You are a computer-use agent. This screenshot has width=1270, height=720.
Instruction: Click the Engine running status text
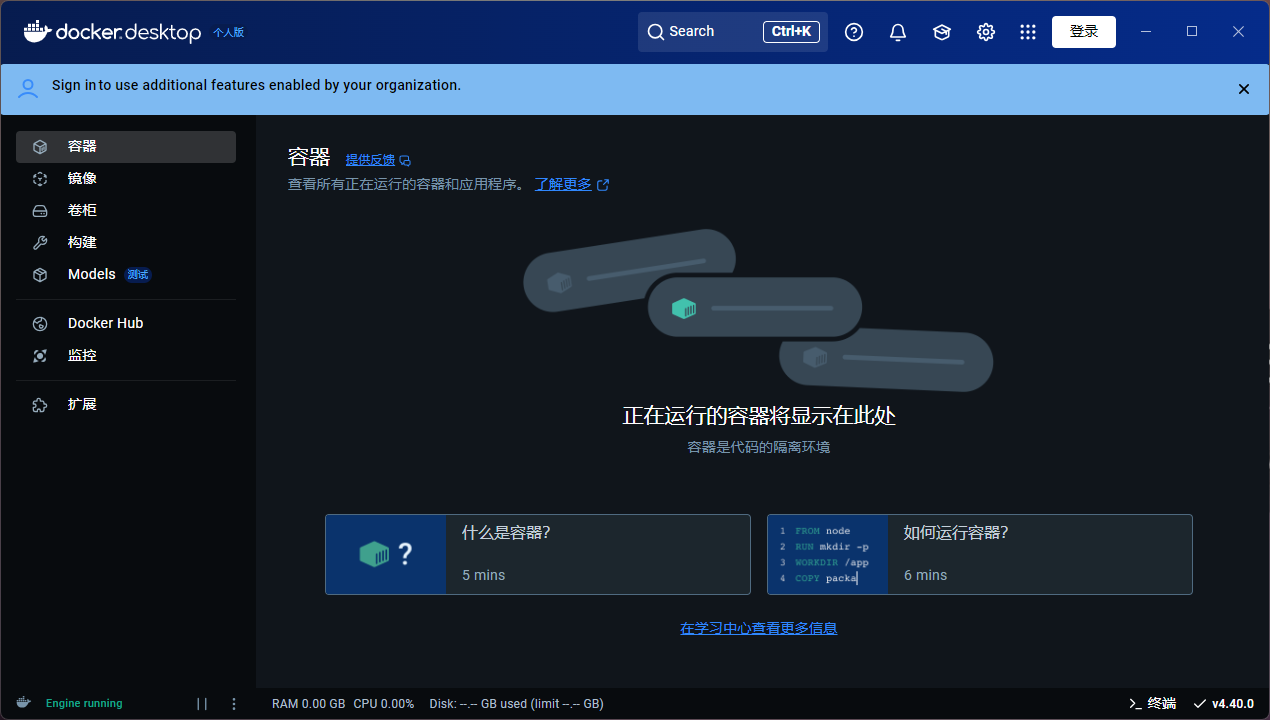click(x=84, y=703)
